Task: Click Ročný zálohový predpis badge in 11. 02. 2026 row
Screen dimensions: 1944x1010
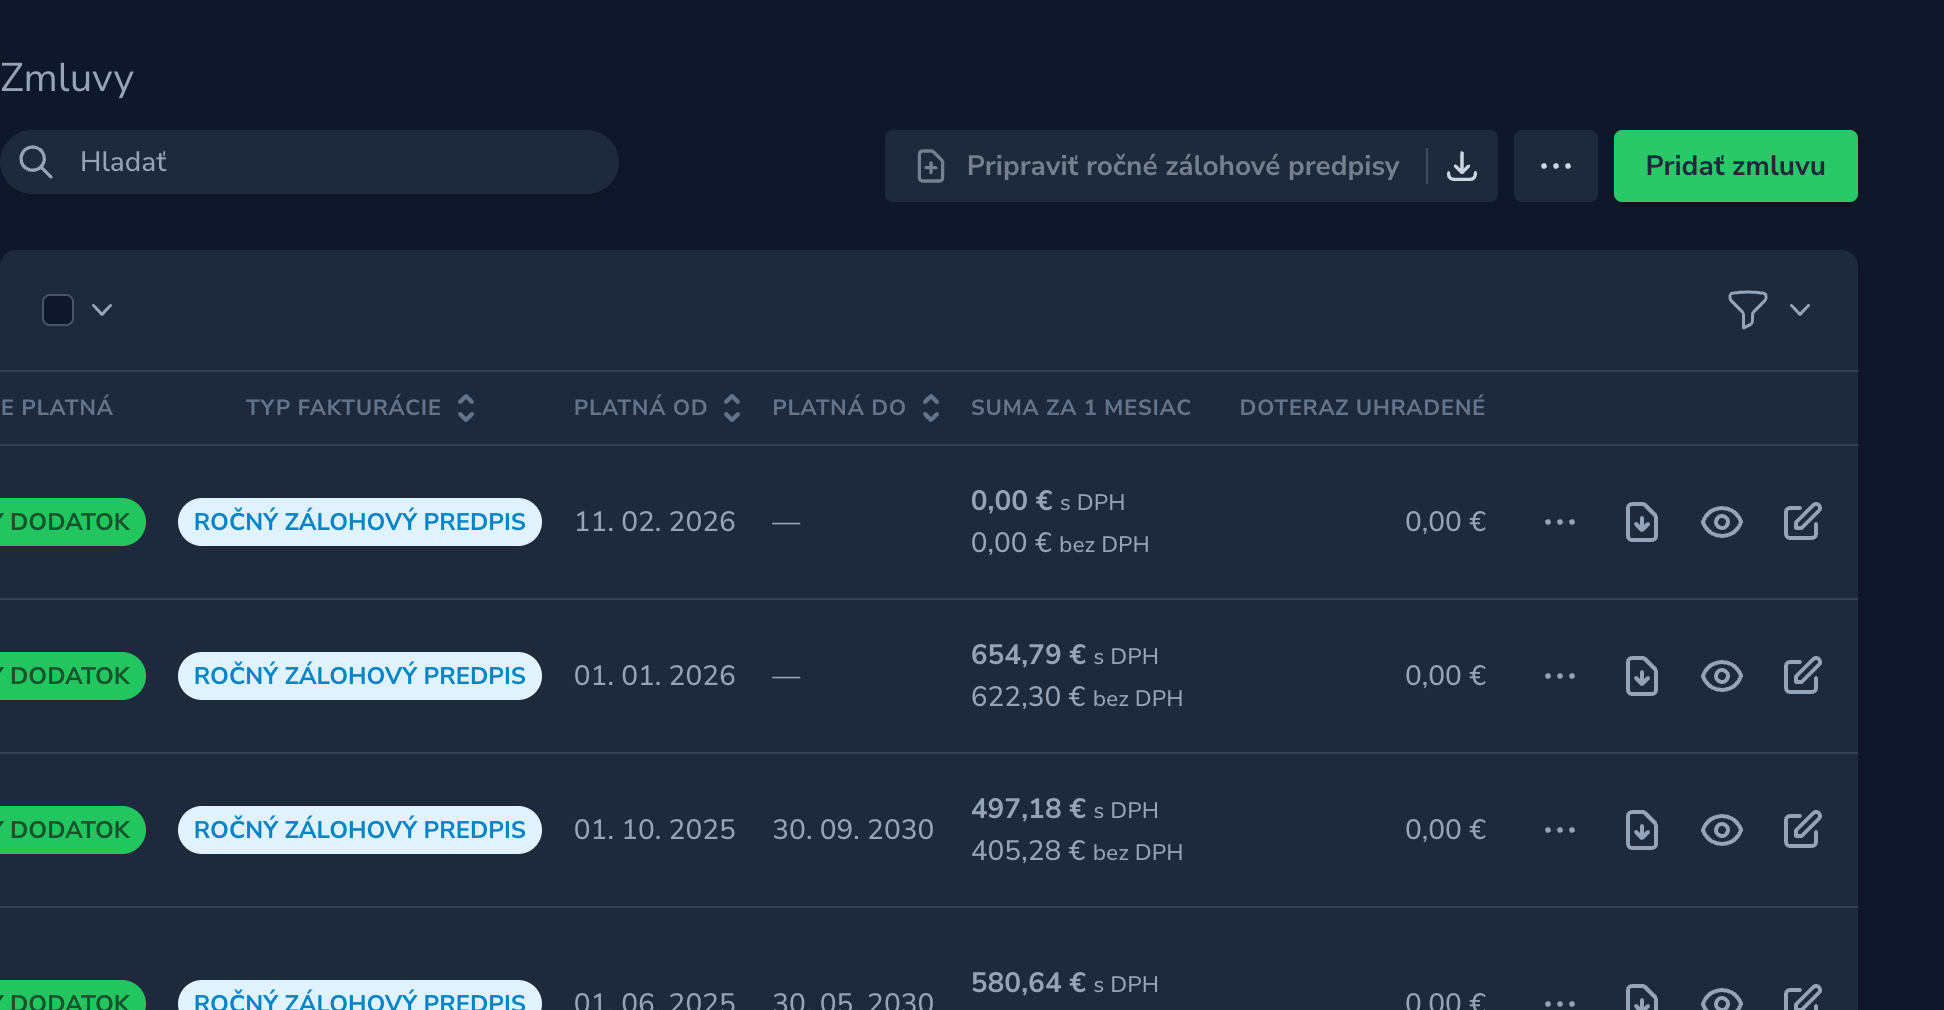Action: (360, 522)
